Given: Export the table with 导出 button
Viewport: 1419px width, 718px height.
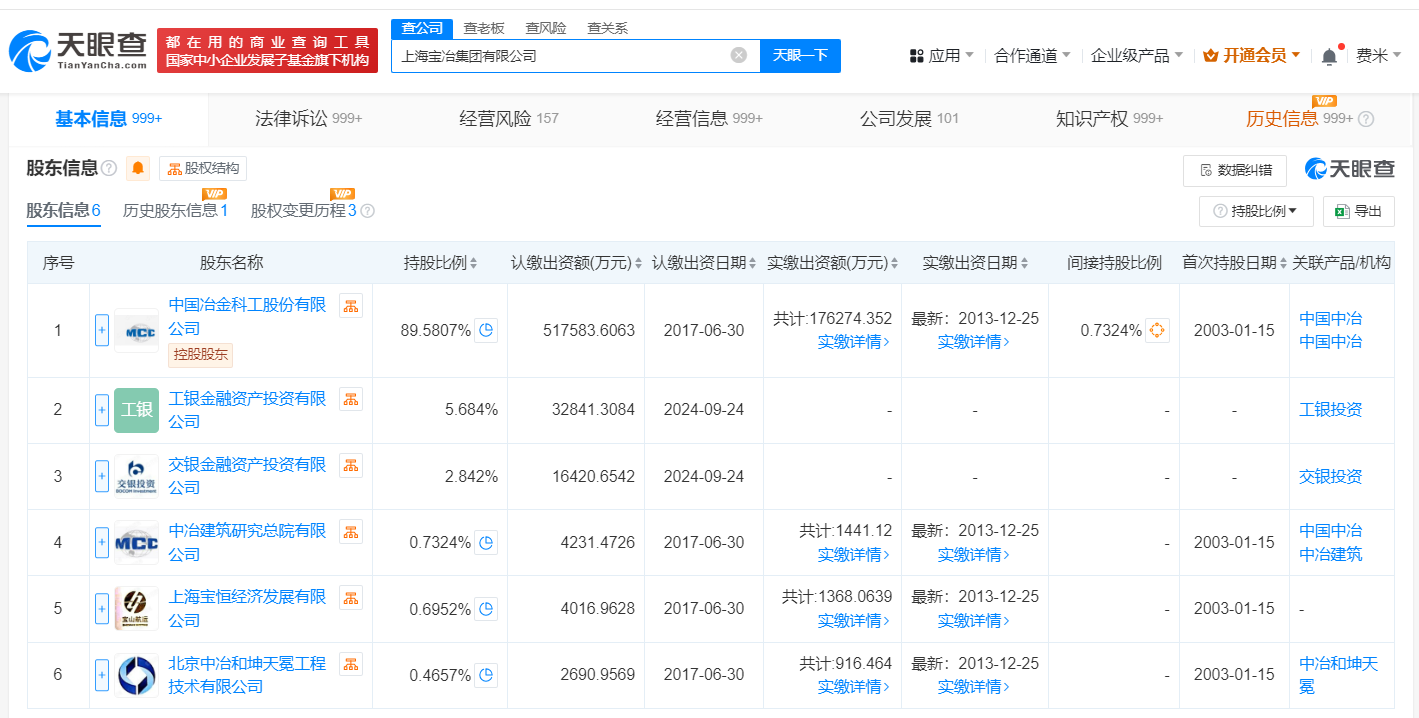Looking at the screenshot, I should (1358, 211).
